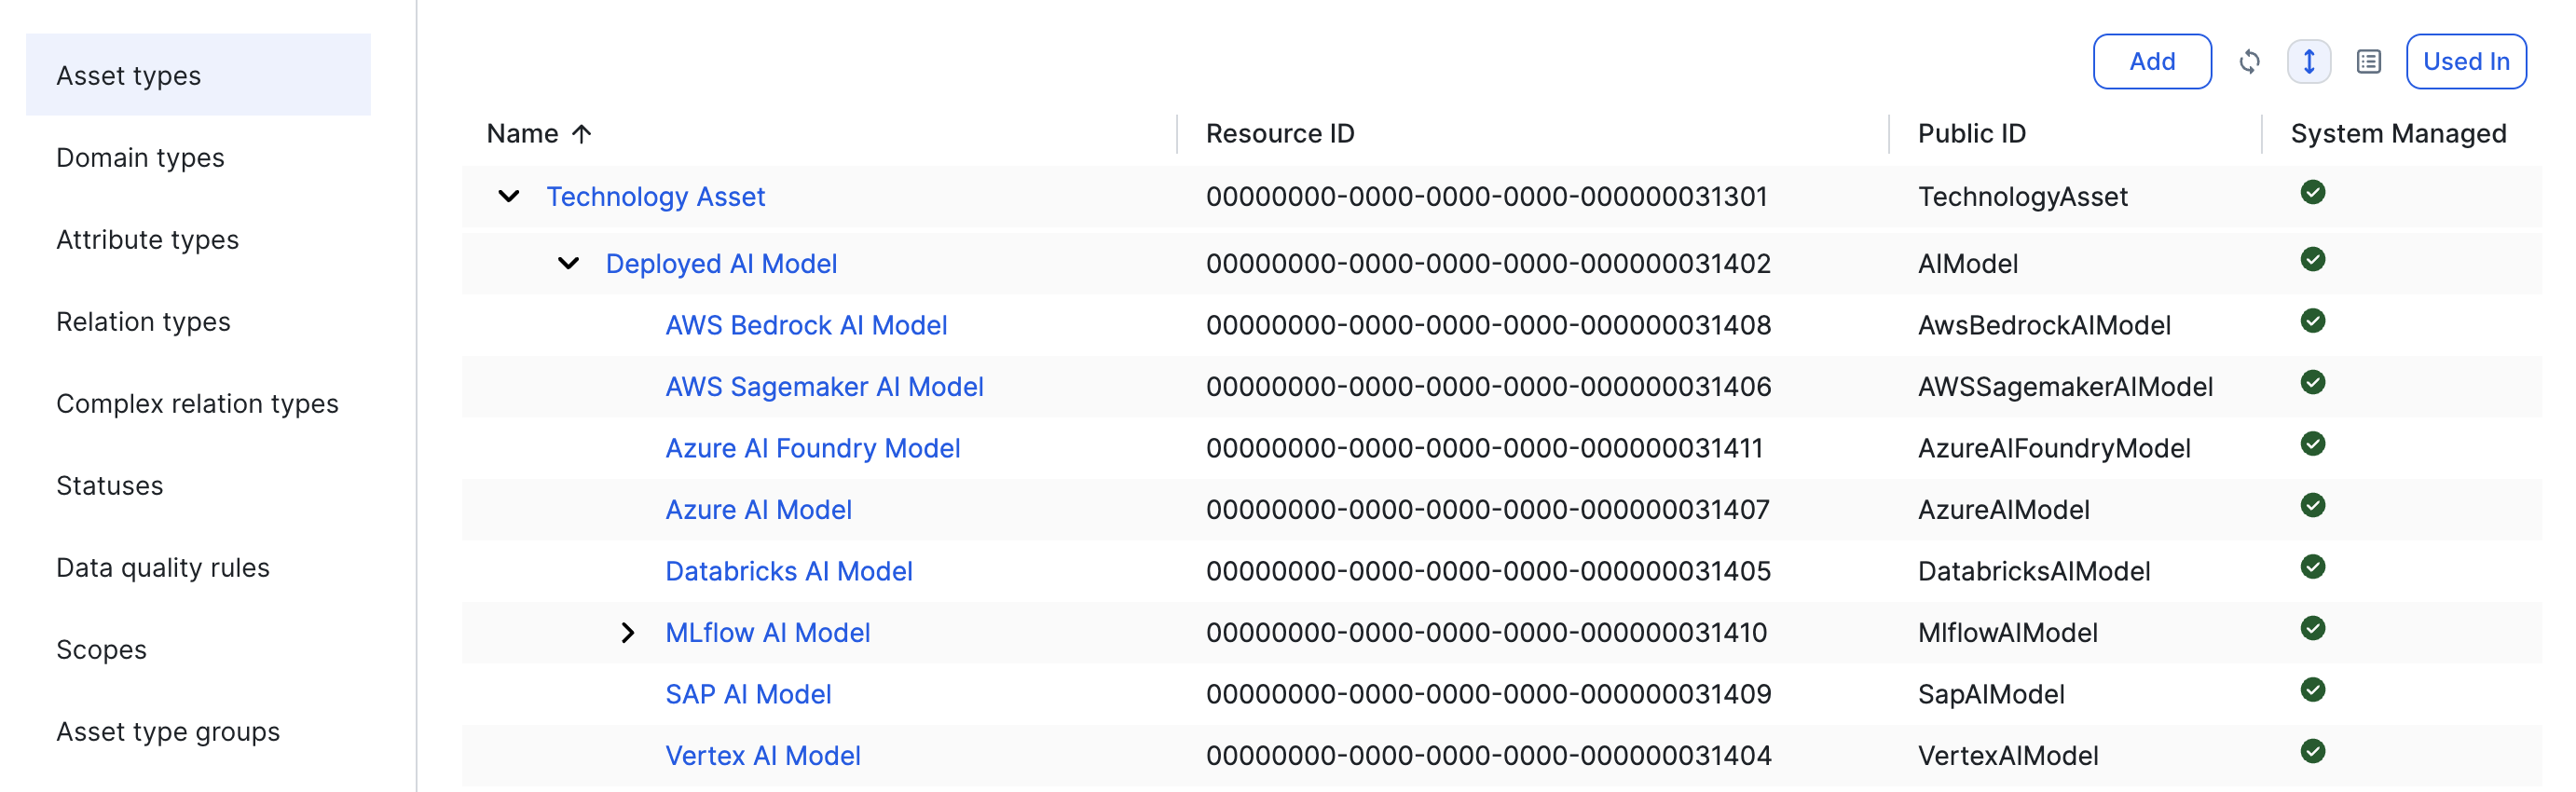Screen dimensions: 2576x792
Task: Switch to Relation types in sidebar
Action: point(143,322)
